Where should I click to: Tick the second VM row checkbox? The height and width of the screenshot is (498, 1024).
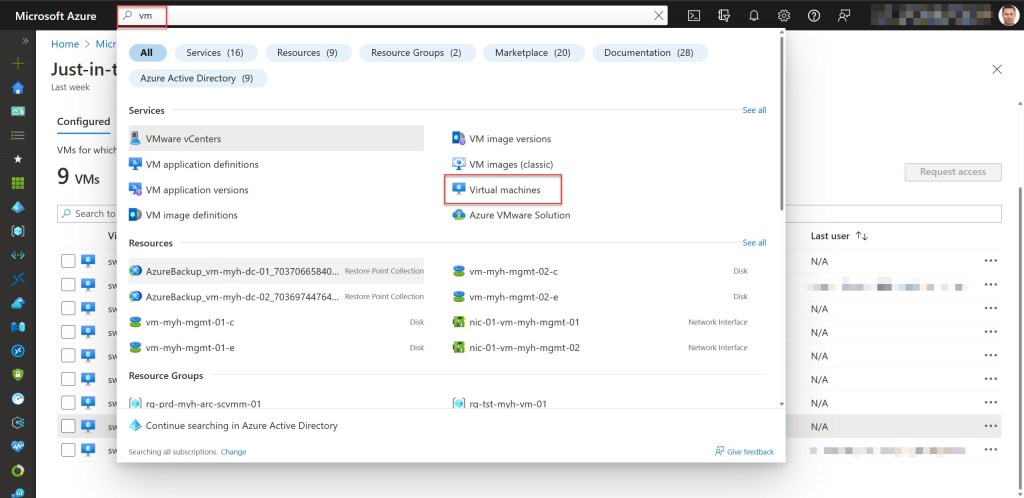coord(68,284)
